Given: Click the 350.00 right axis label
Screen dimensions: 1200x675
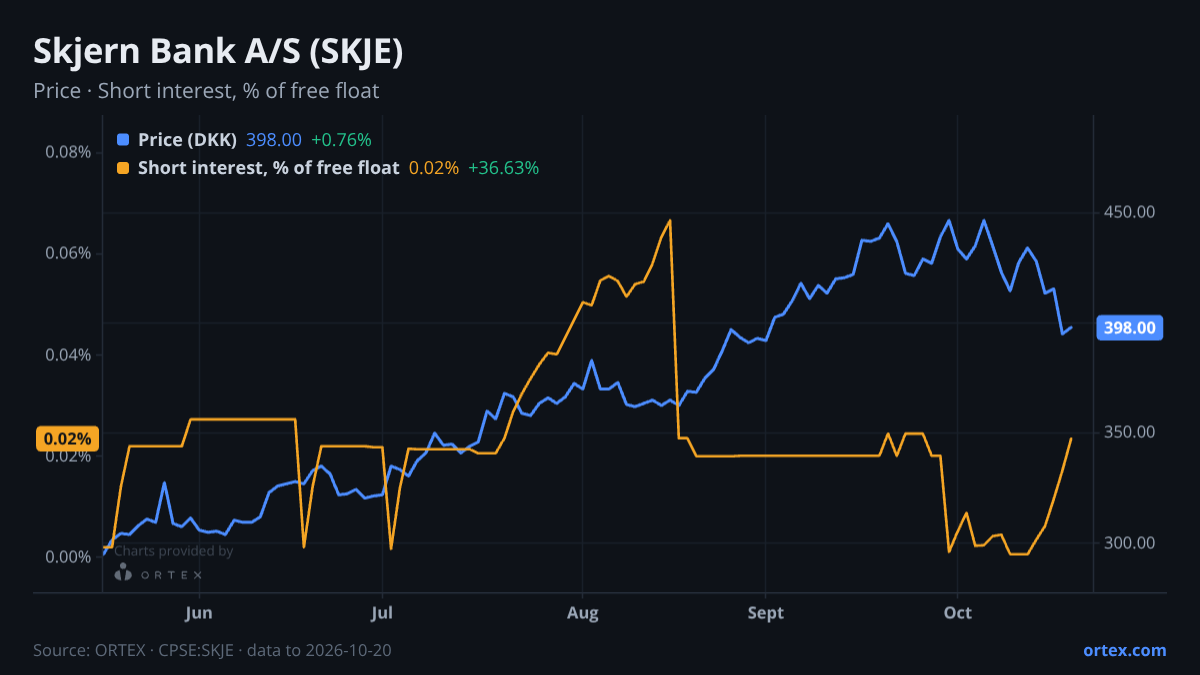Looking at the screenshot, I should (1130, 432).
